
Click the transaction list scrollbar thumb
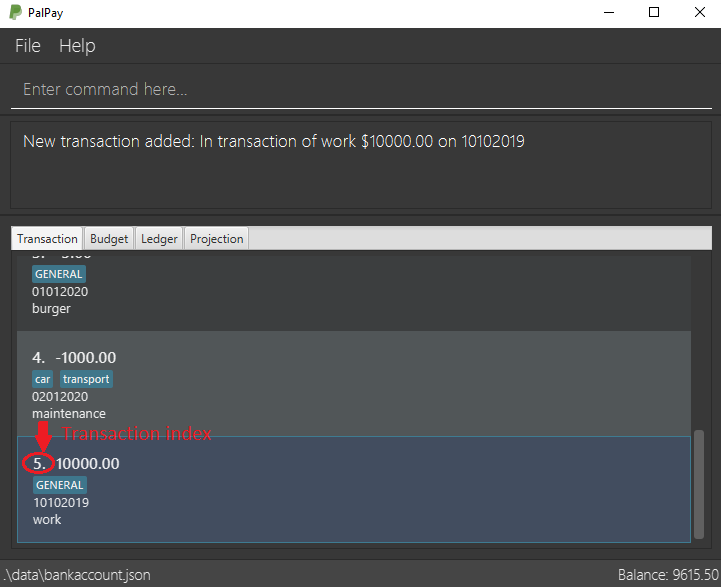coord(699,484)
